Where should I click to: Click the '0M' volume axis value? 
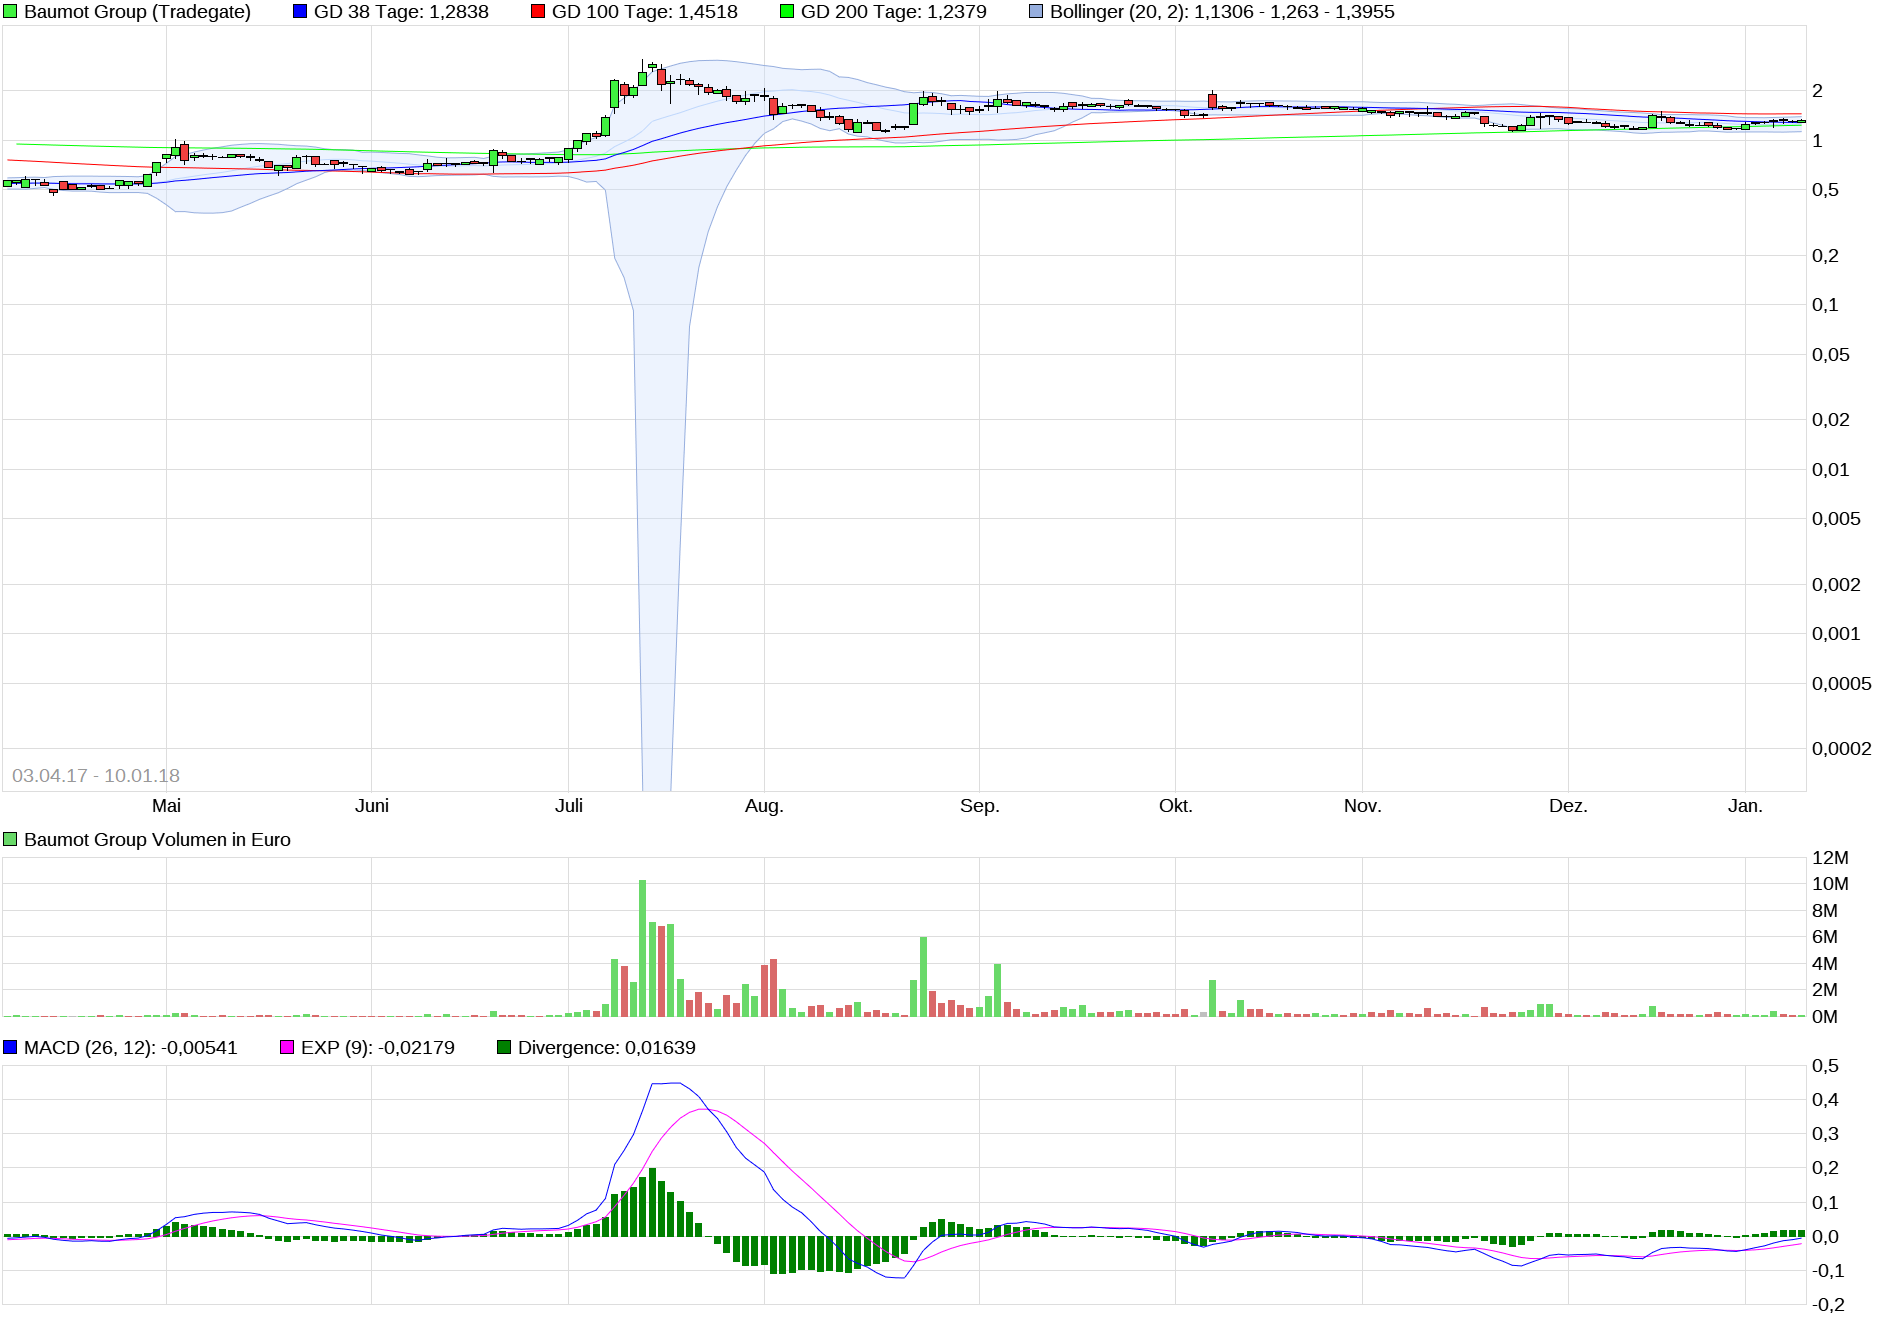point(1825,1017)
